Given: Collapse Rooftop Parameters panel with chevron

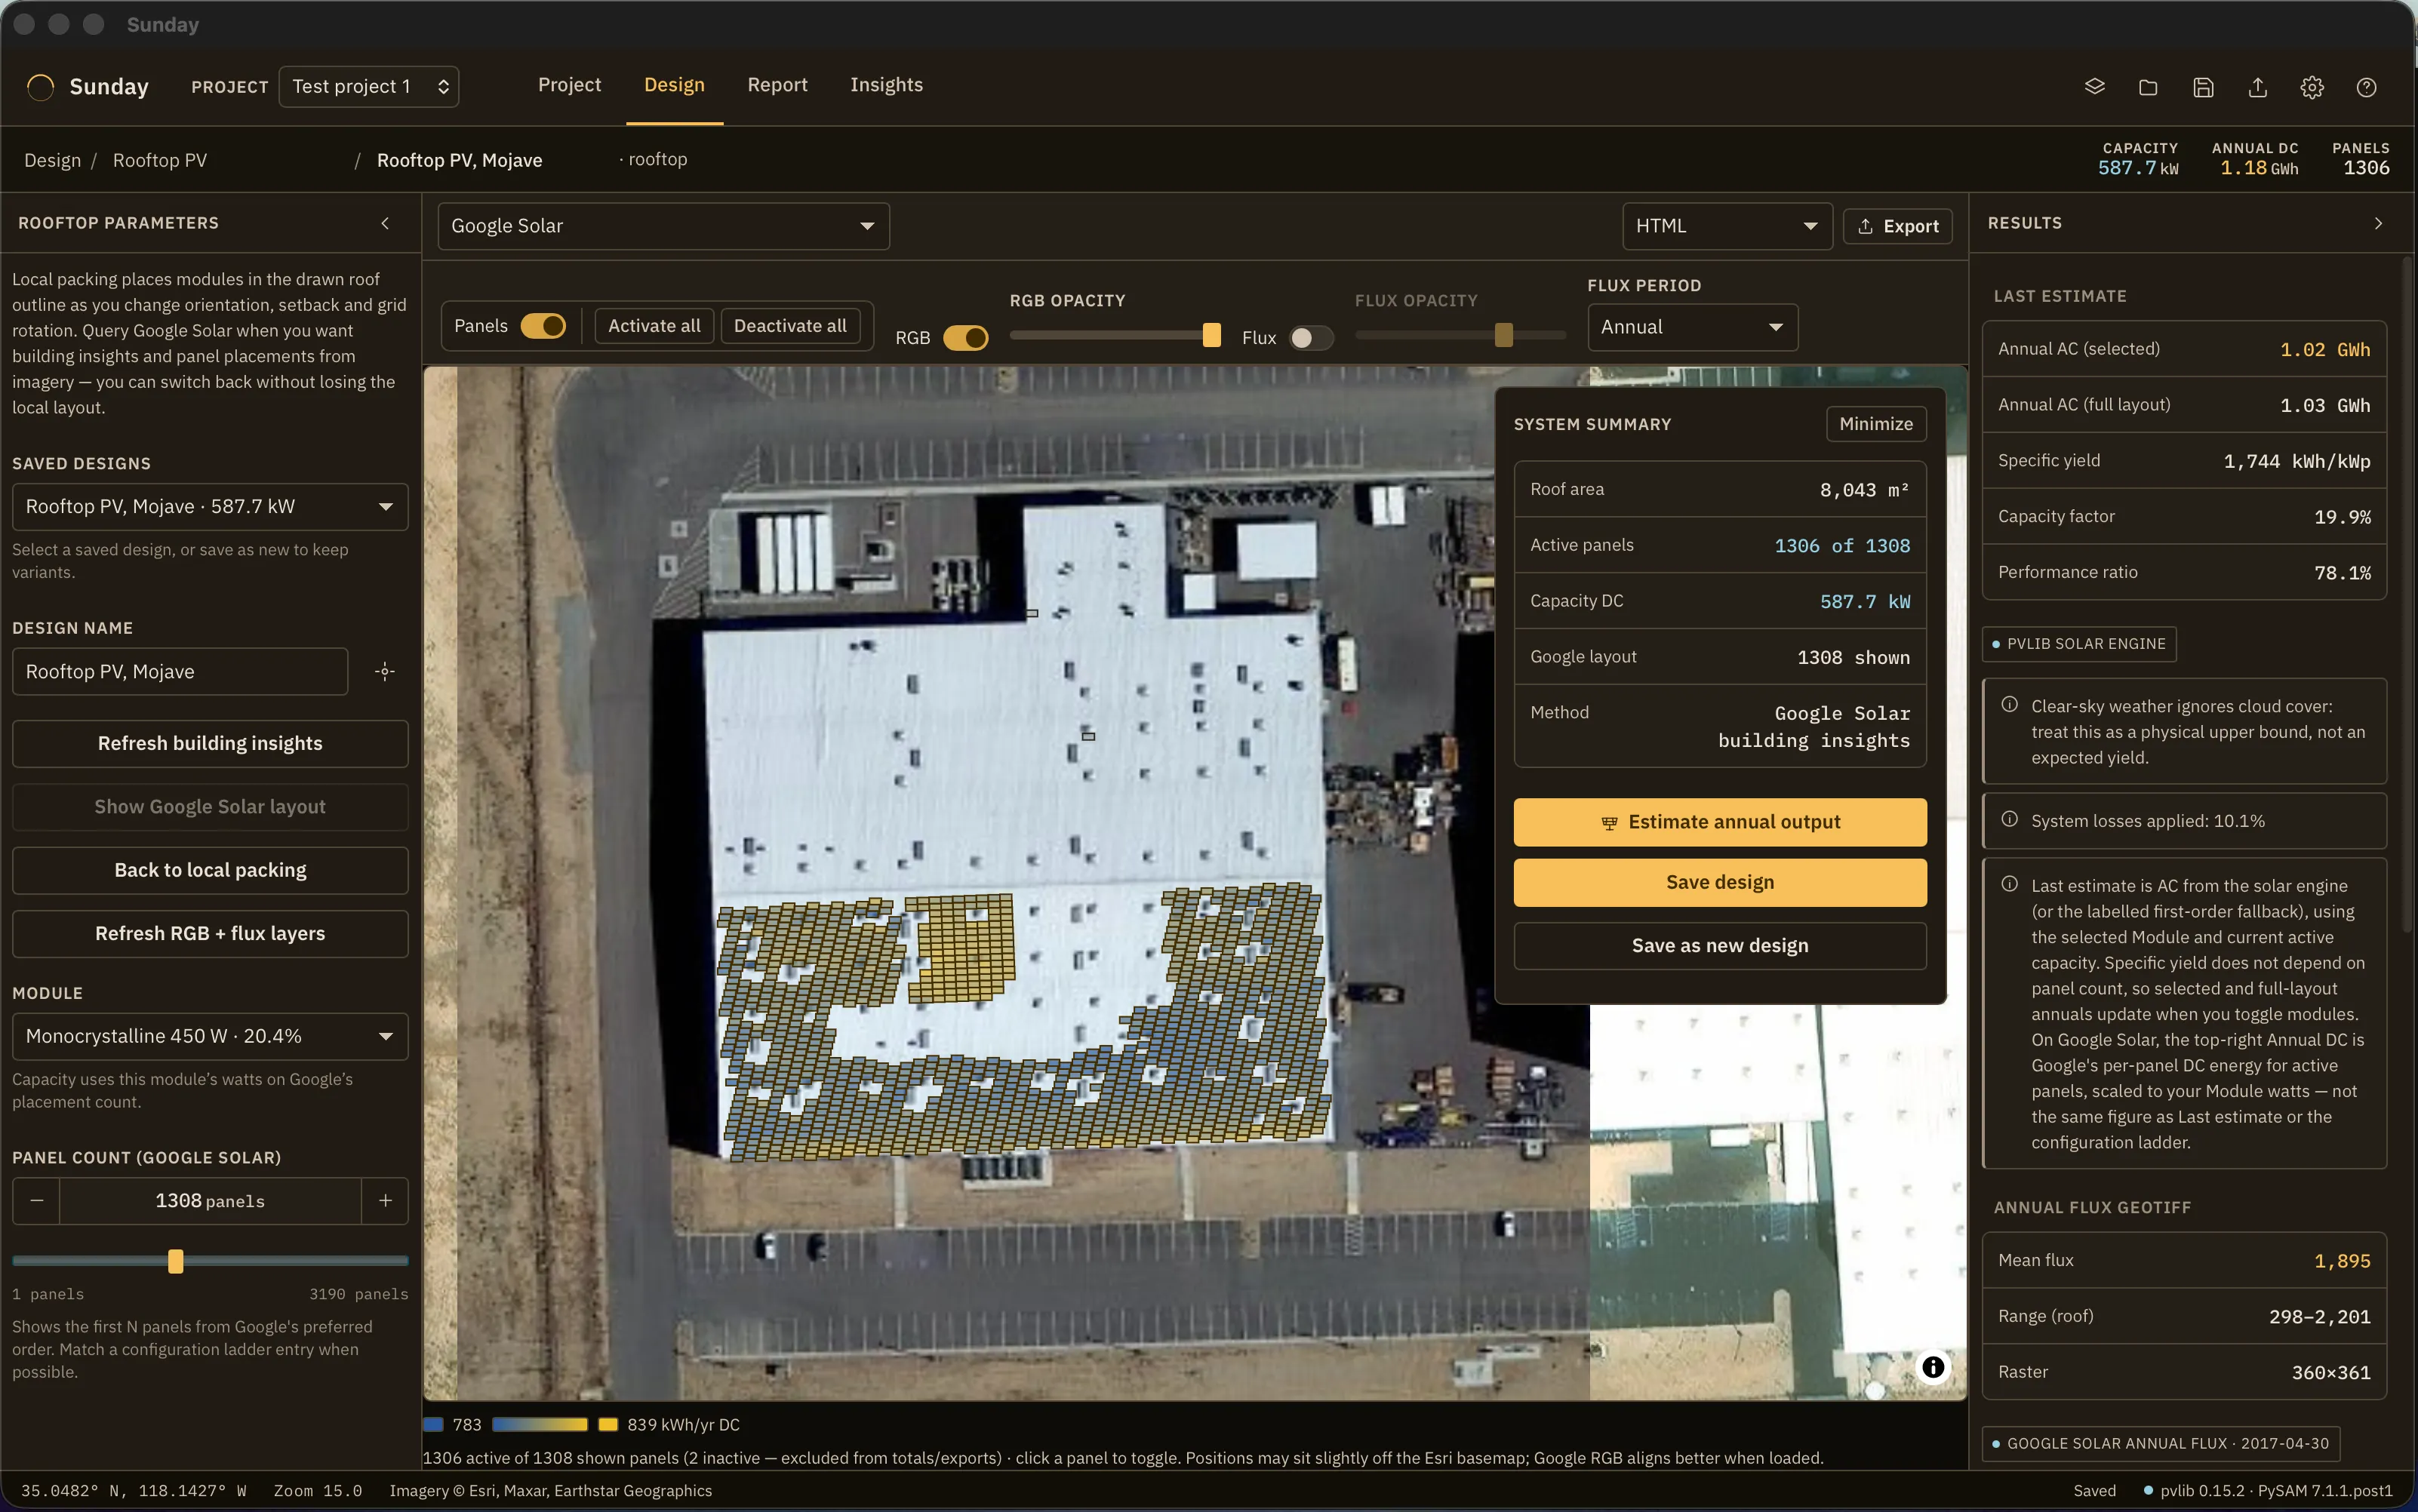Looking at the screenshot, I should point(385,223).
